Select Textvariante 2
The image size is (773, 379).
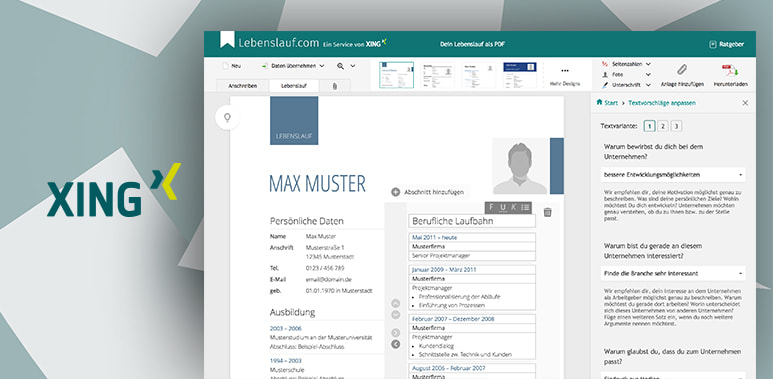coord(663,126)
